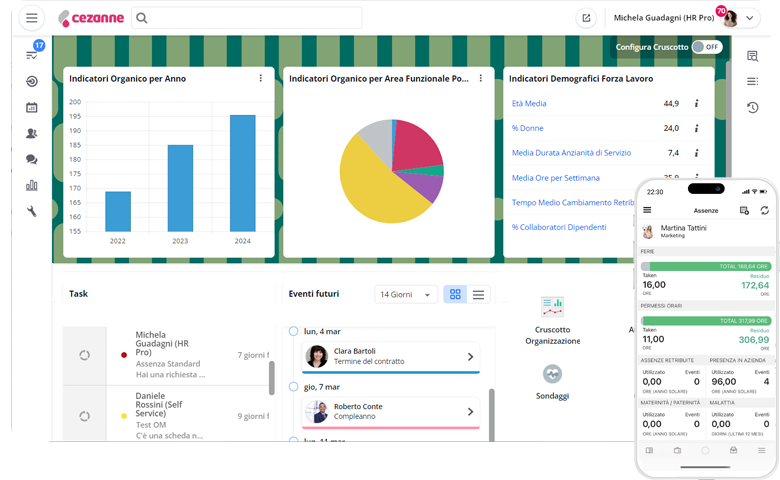
Task: Open the 14 Giorni dropdown
Action: 406,294
